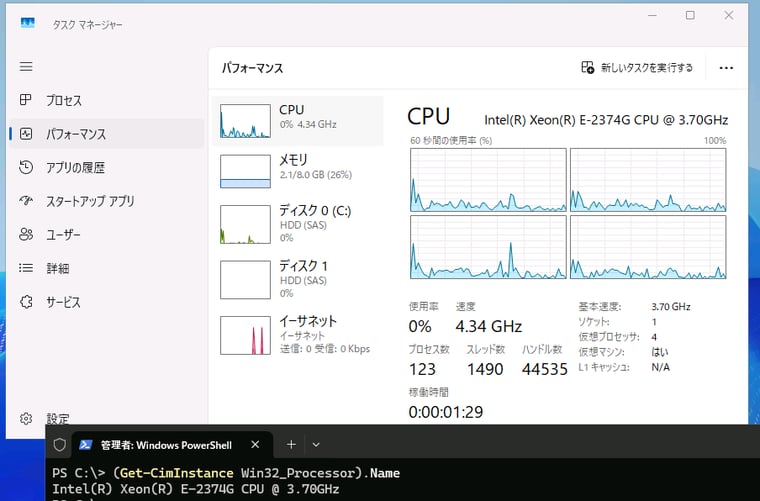Close the 管理者: Windows PowerShell tab
Screen dimensions: 760x501
click(x=255, y=444)
